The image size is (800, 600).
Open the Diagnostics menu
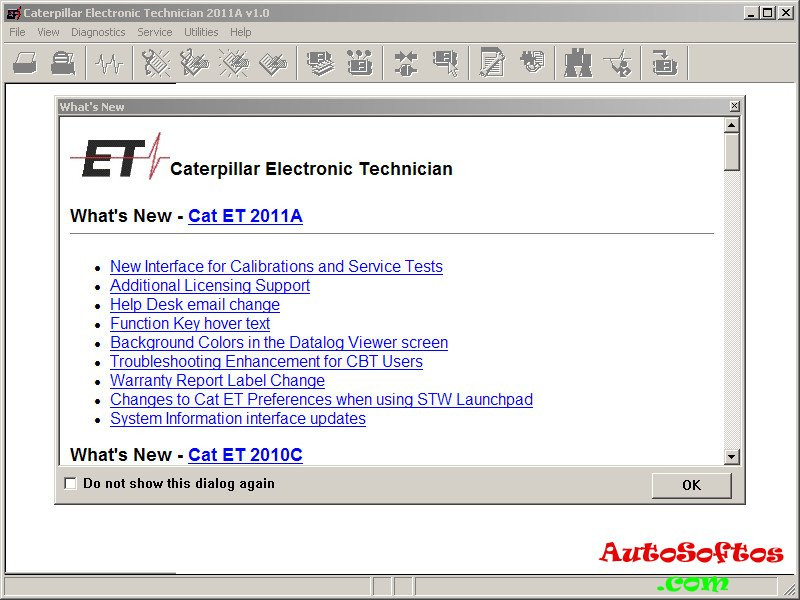[98, 32]
